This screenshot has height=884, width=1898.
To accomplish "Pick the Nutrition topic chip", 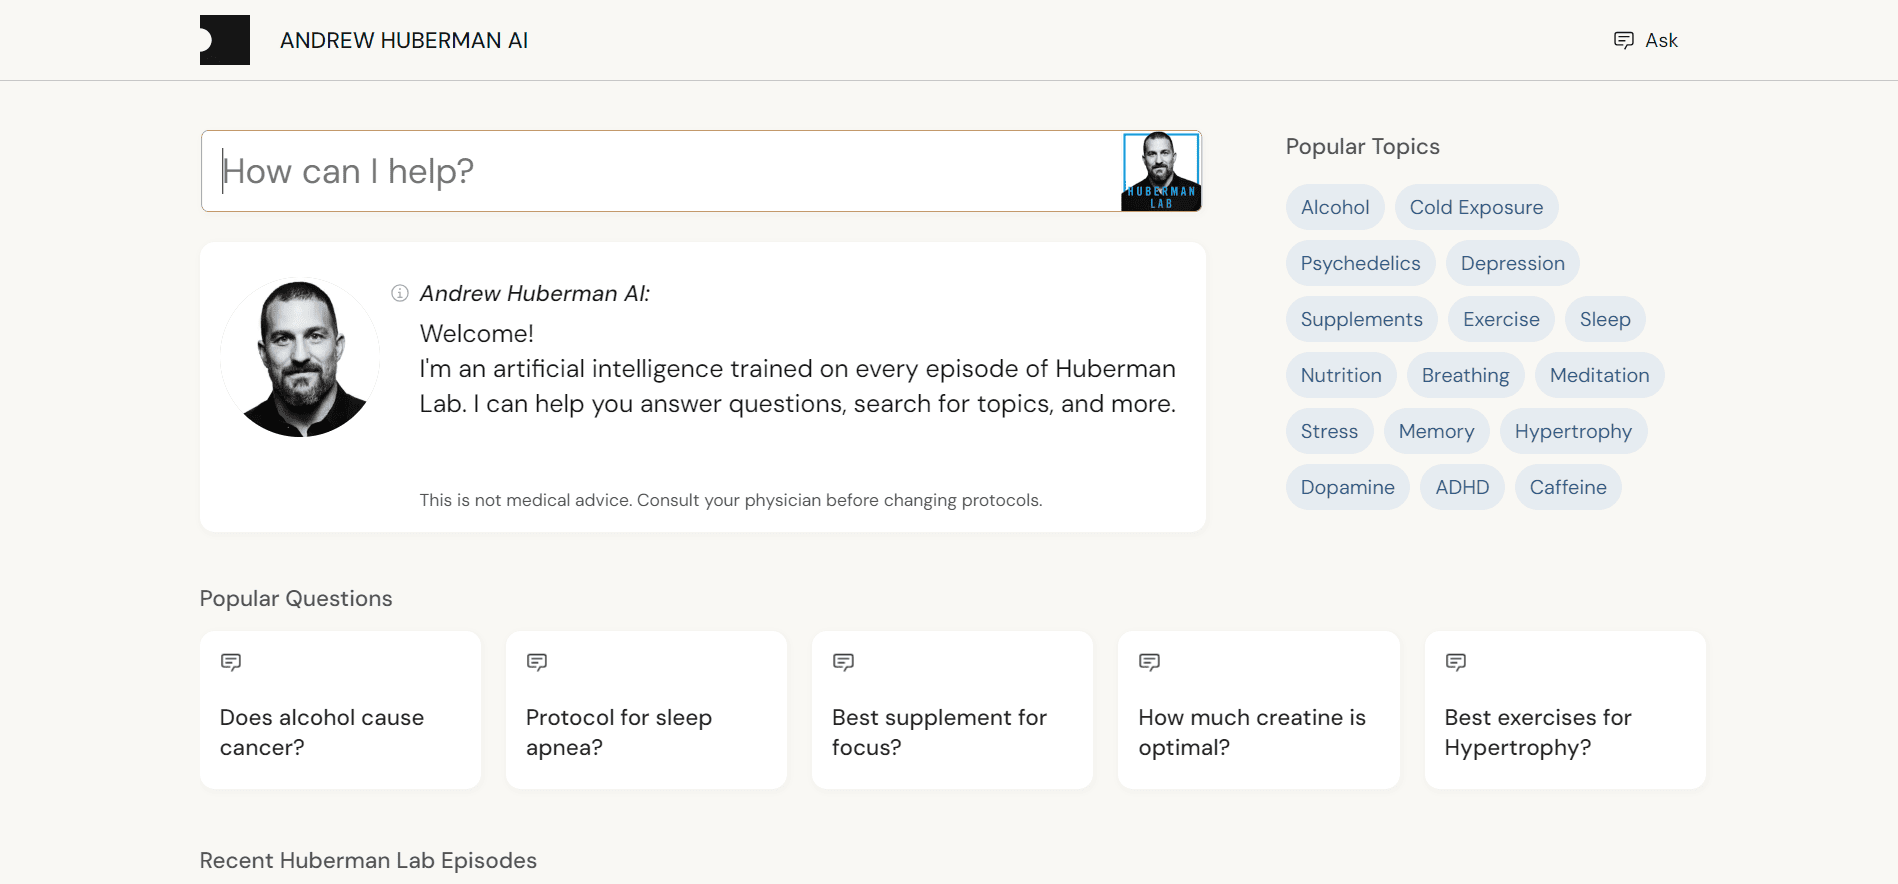I will (1341, 375).
